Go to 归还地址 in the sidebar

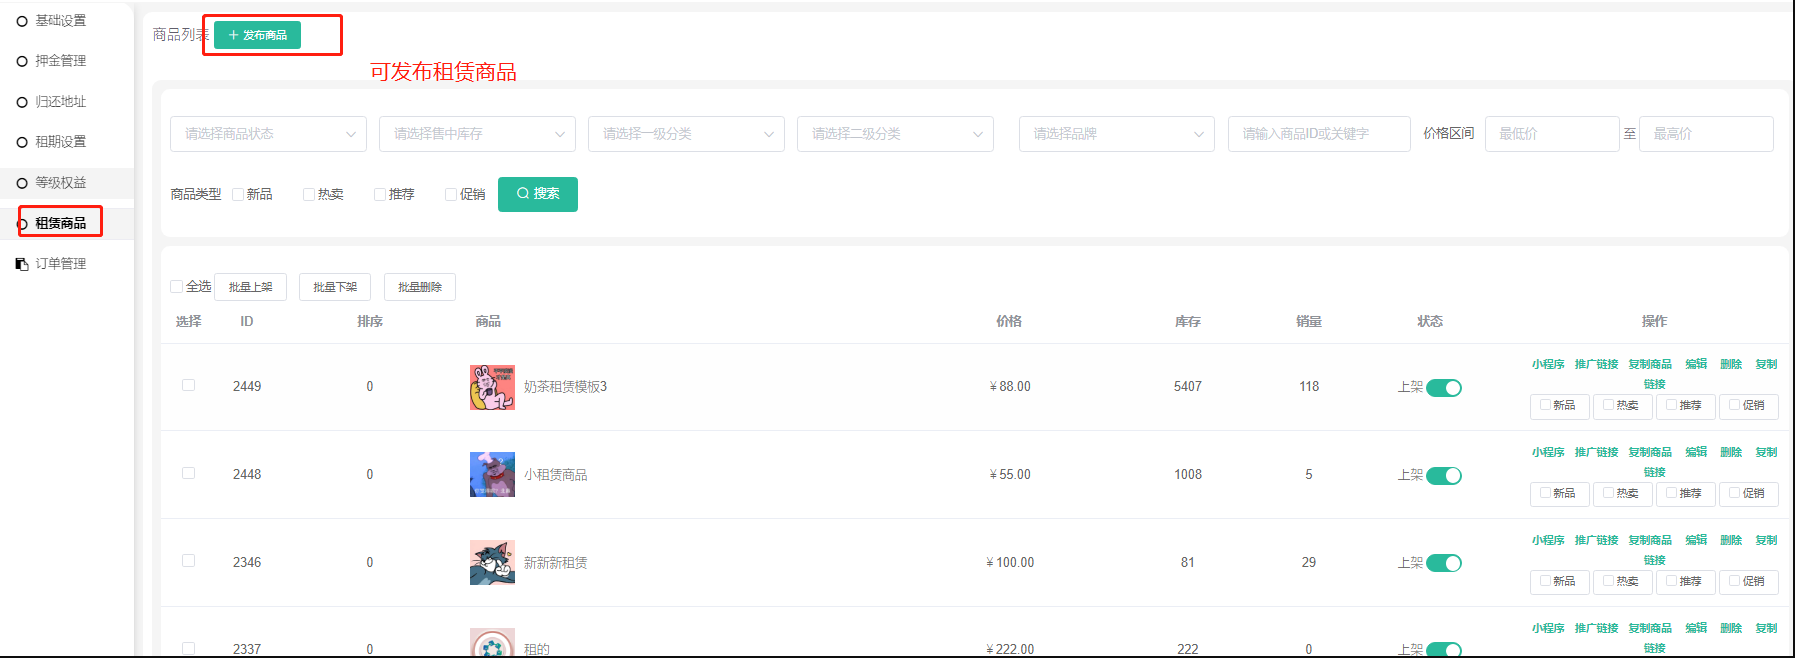click(60, 102)
